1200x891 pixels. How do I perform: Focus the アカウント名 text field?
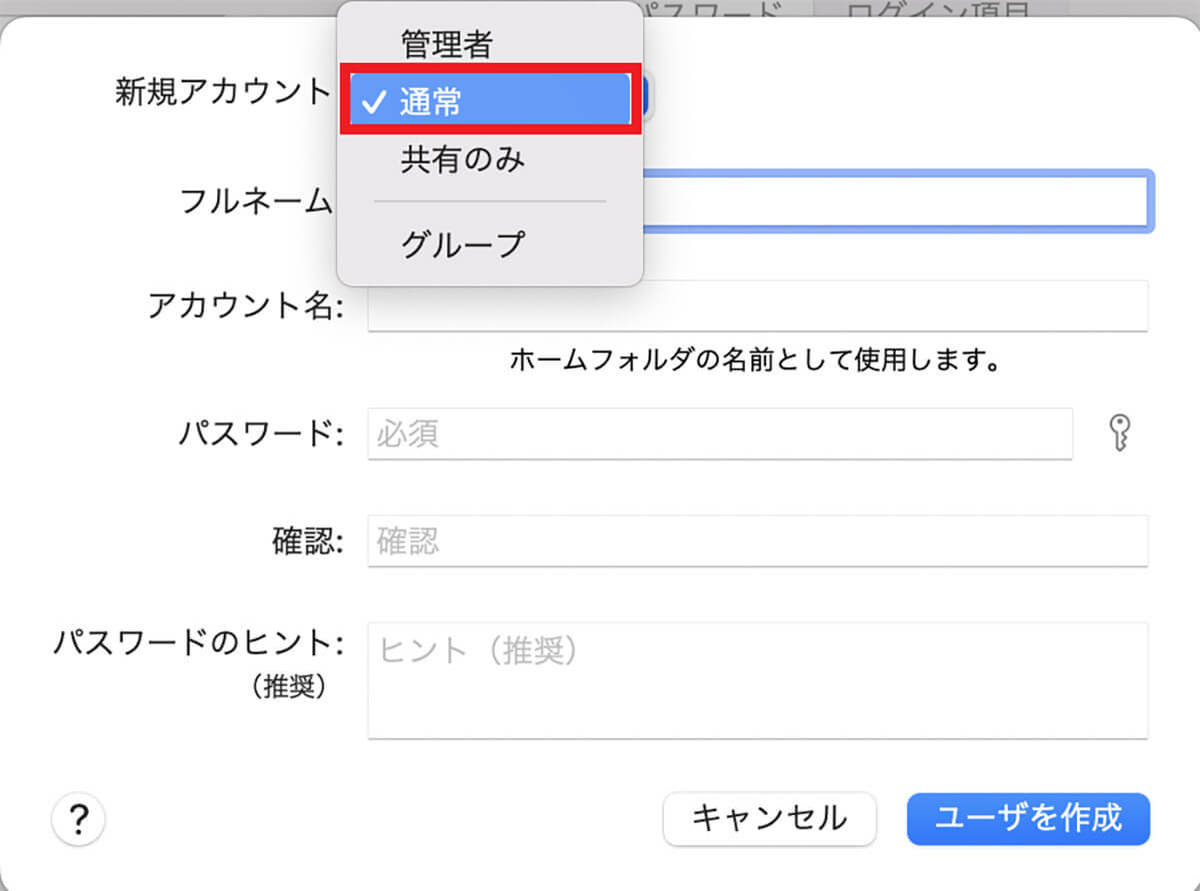tap(758, 306)
